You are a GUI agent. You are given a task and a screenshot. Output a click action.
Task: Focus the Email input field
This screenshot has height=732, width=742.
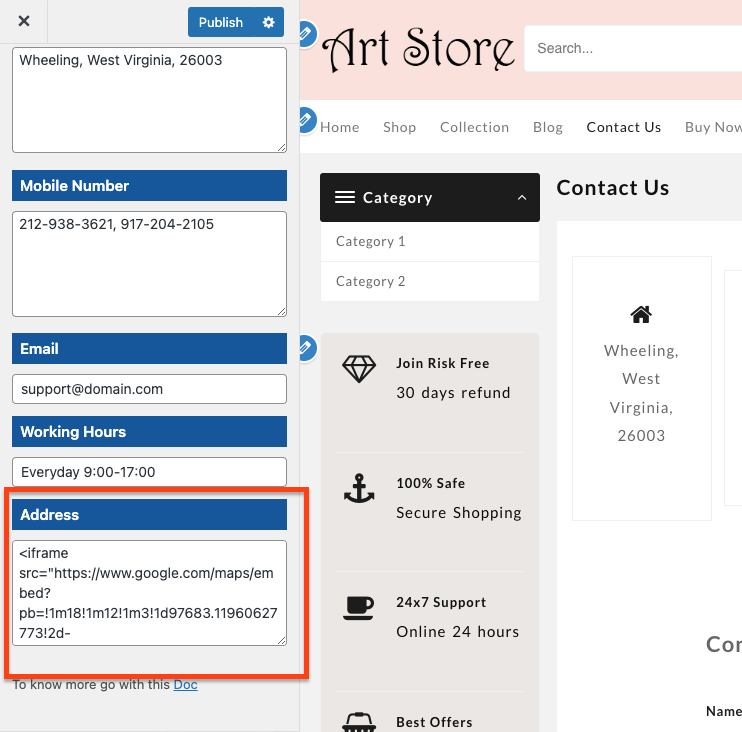coord(149,389)
